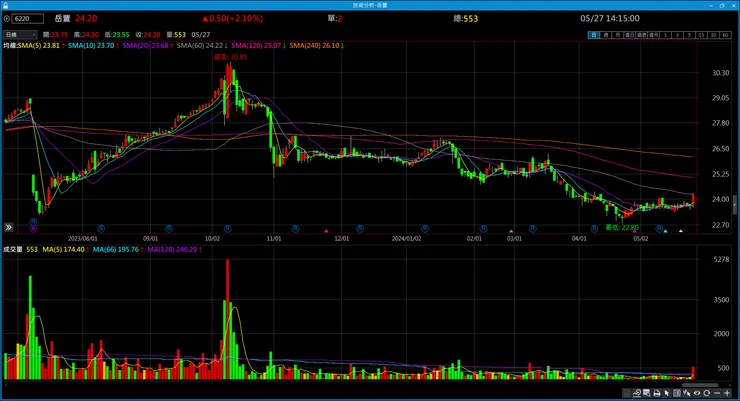Click the magenta triangle marker before 12/01

coord(326,231)
